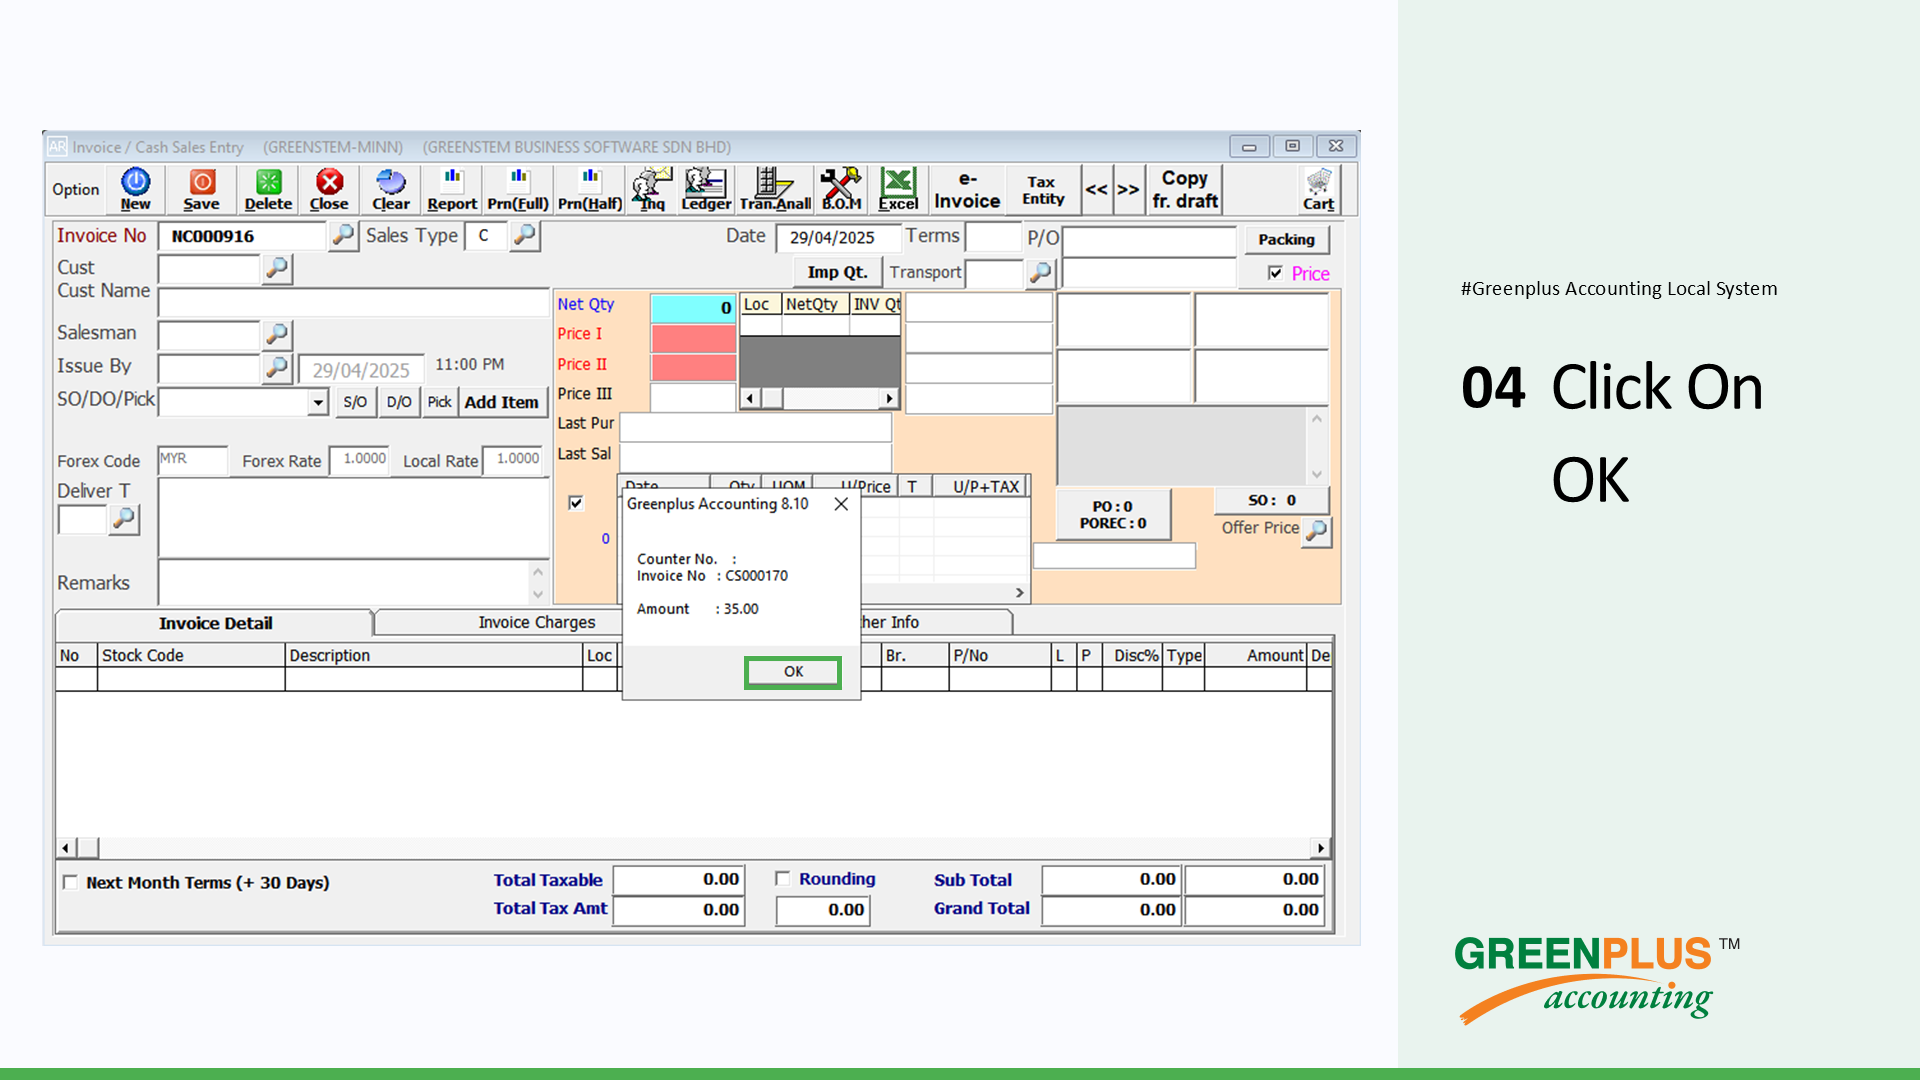
Task: Click the Prn(Half) print icon
Action: (590, 189)
